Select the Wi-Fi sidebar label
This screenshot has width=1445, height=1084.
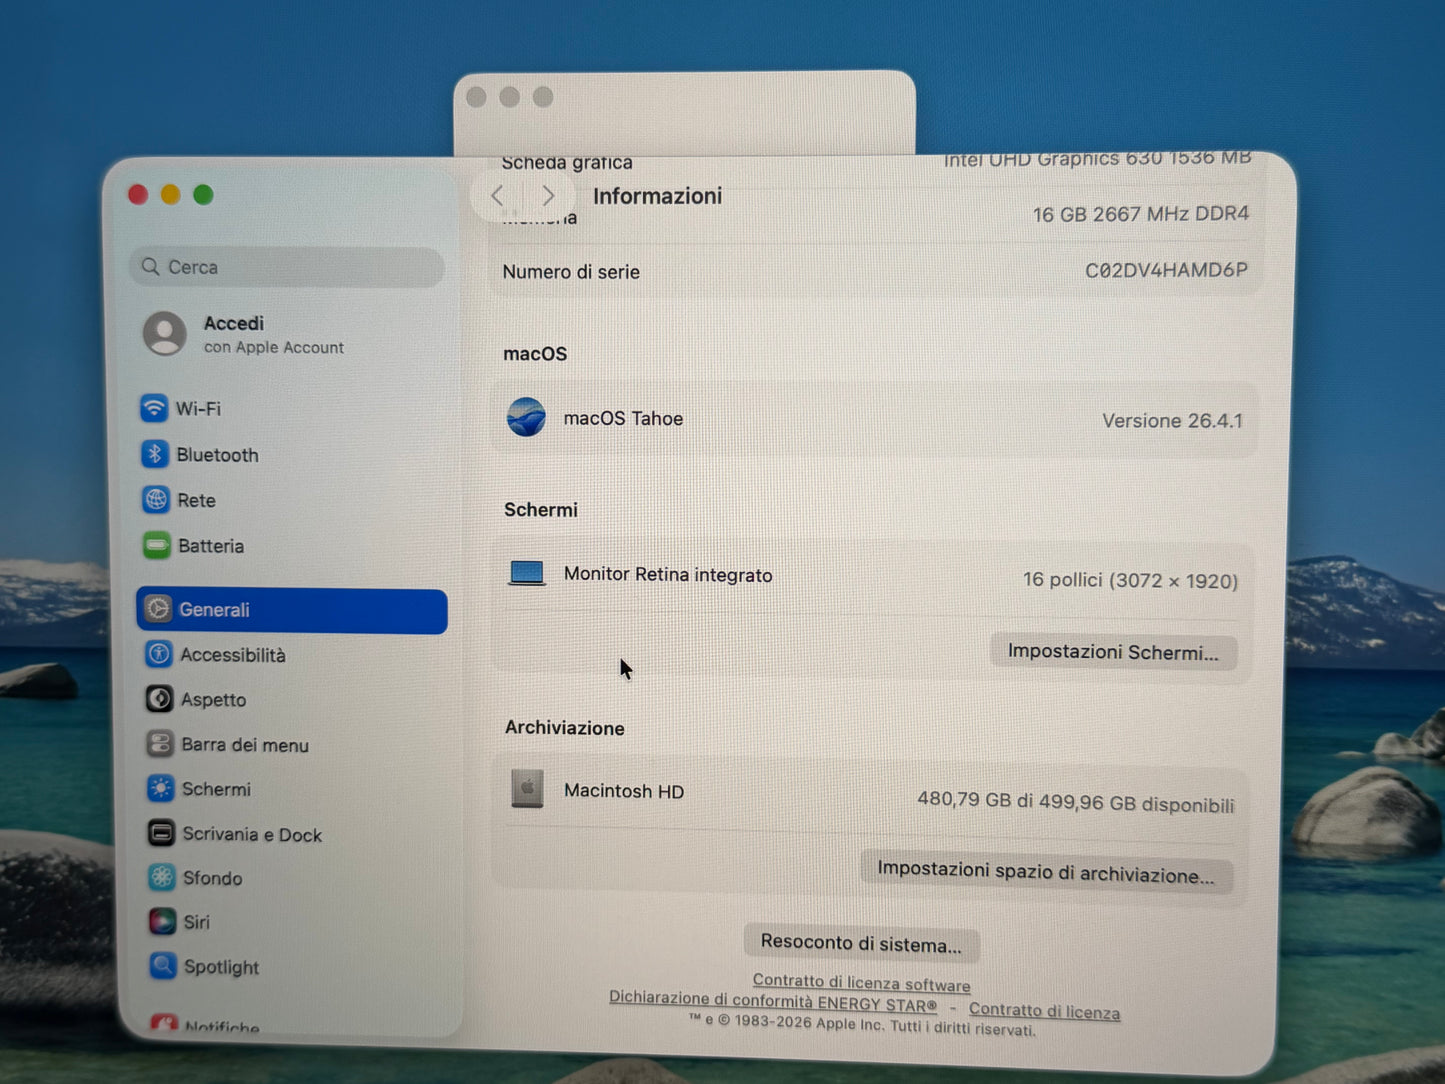(x=198, y=408)
